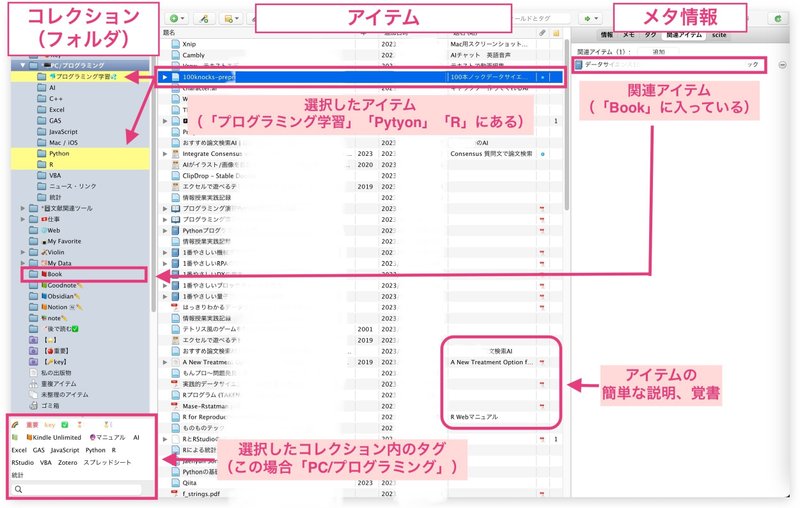This screenshot has height=508, width=800.
Task: Click the book icon of Pythonプログ row
Action: point(175,231)
